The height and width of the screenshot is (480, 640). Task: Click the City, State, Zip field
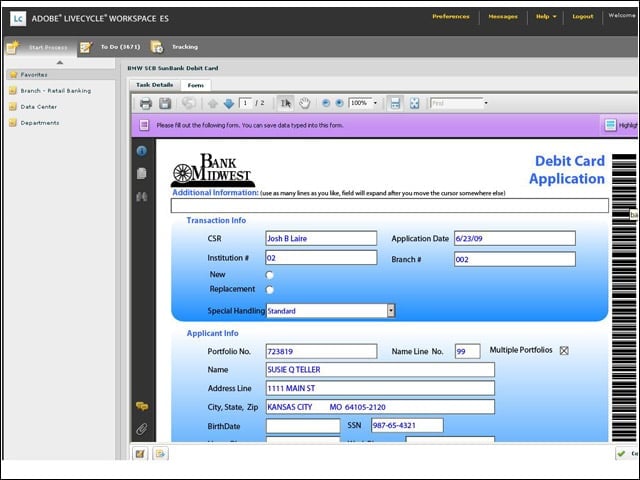pos(380,407)
